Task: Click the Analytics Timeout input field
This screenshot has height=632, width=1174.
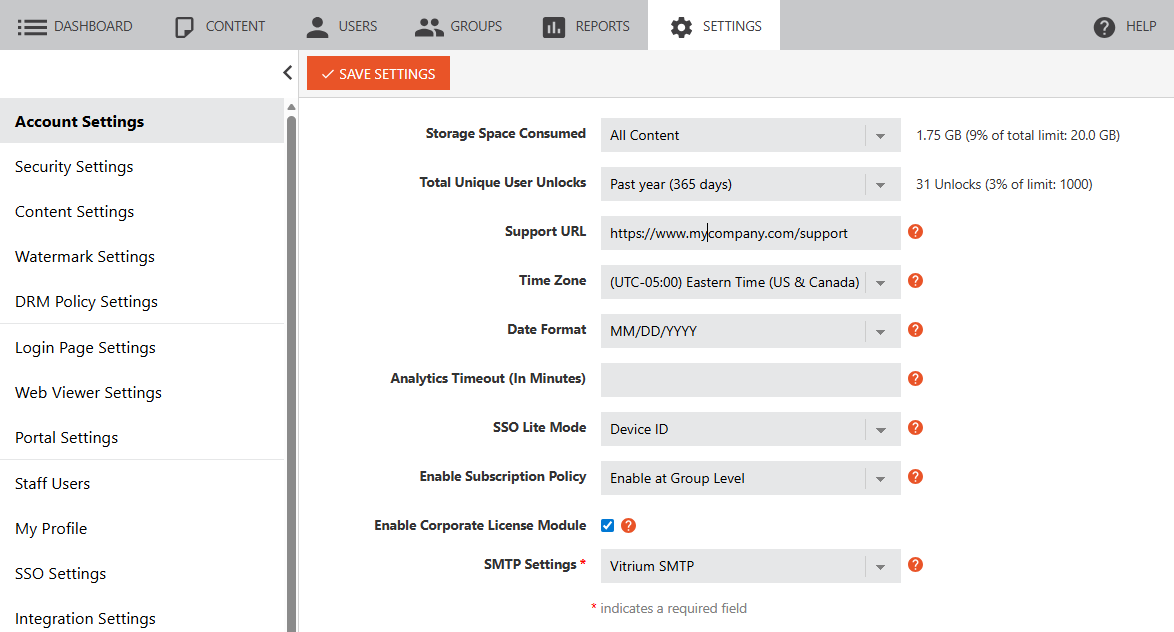Action: tap(750, 379)
